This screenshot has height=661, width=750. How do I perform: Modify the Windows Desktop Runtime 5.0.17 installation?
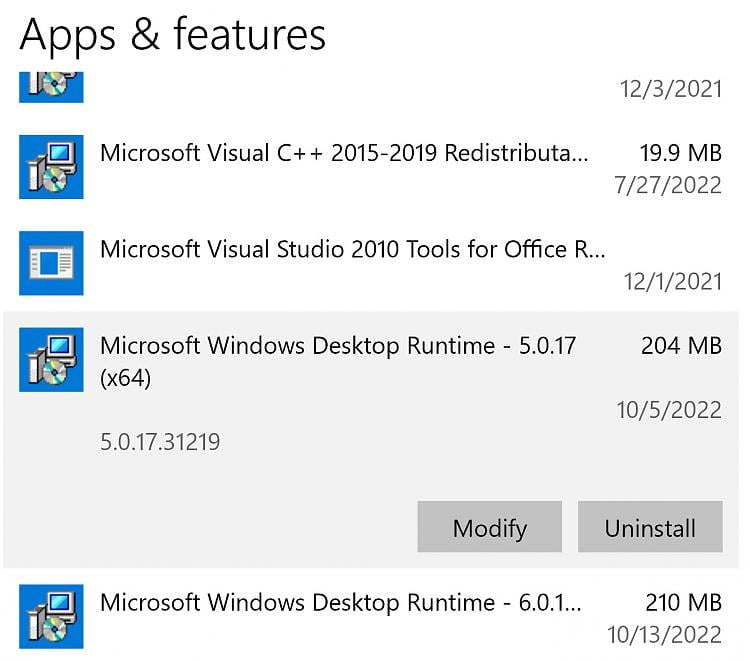coord(489,527)
